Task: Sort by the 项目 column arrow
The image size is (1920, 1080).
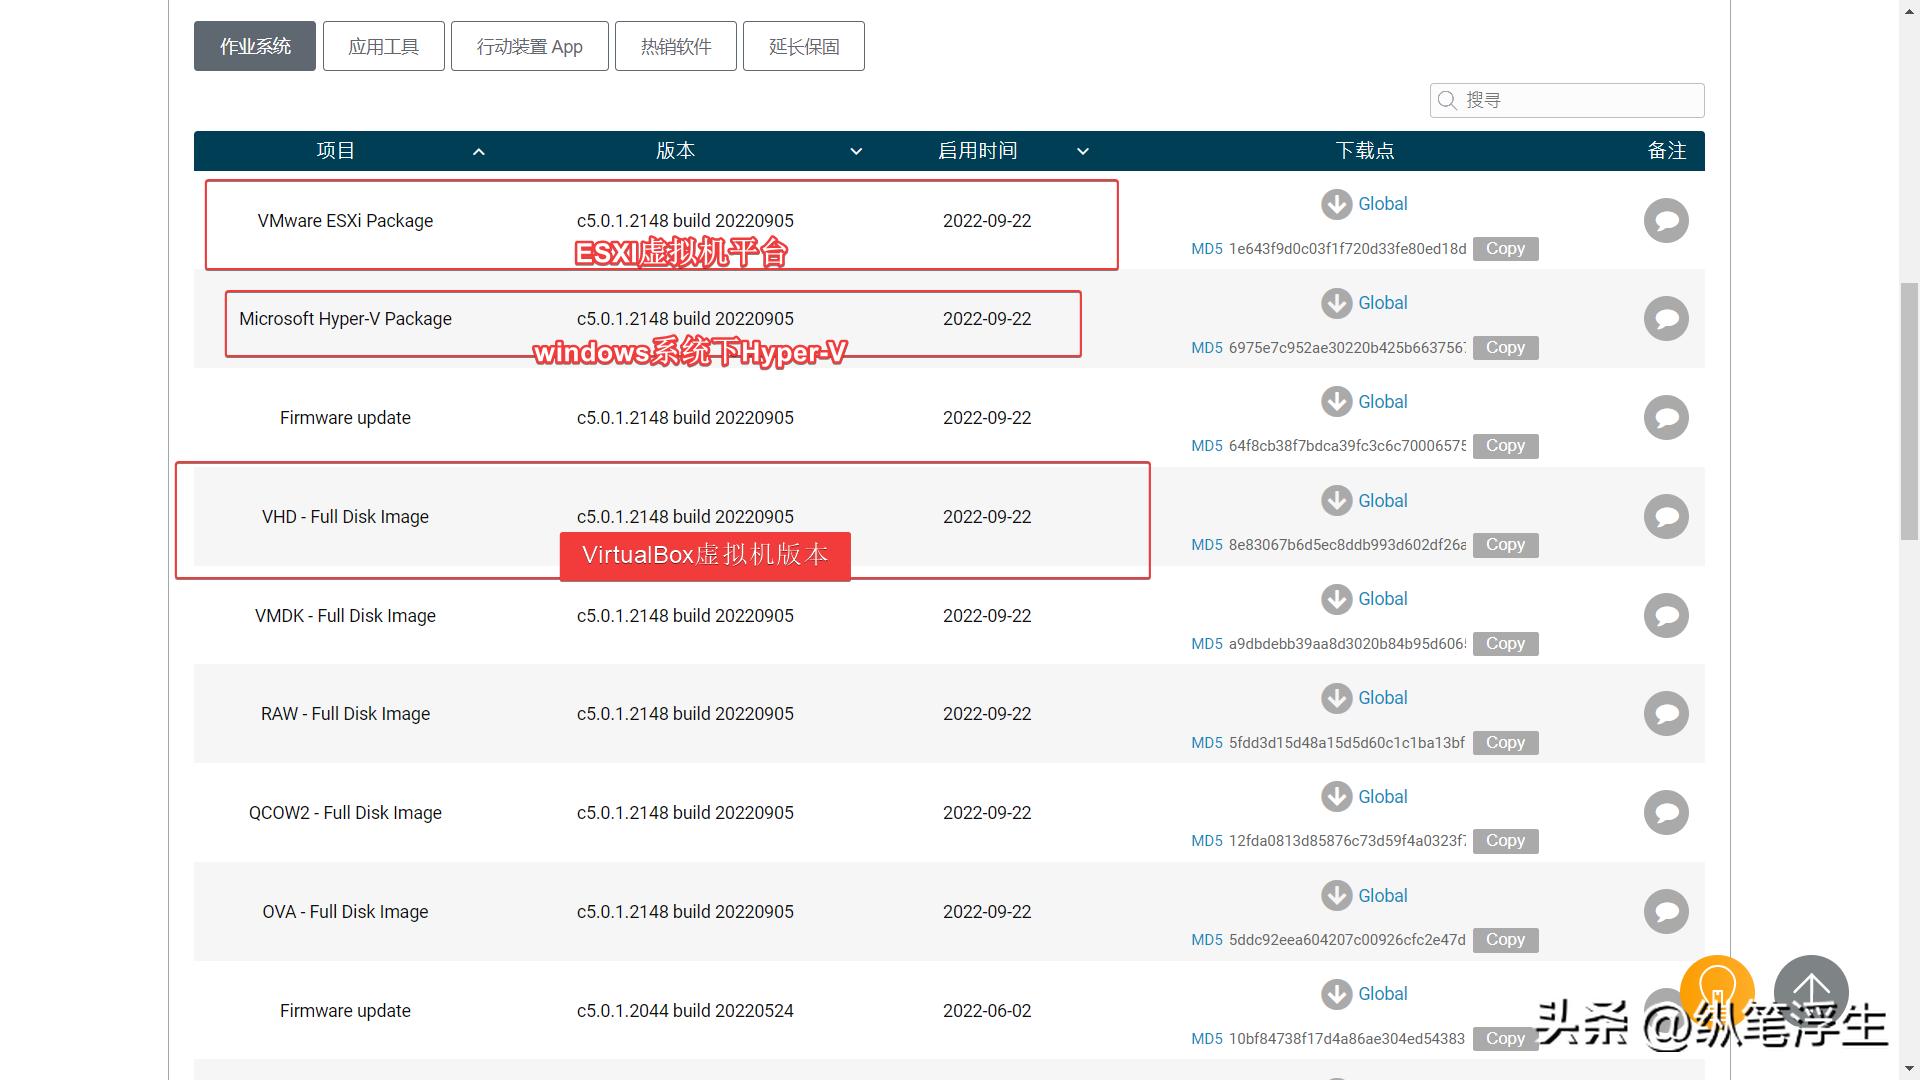Action: point(478,152)
